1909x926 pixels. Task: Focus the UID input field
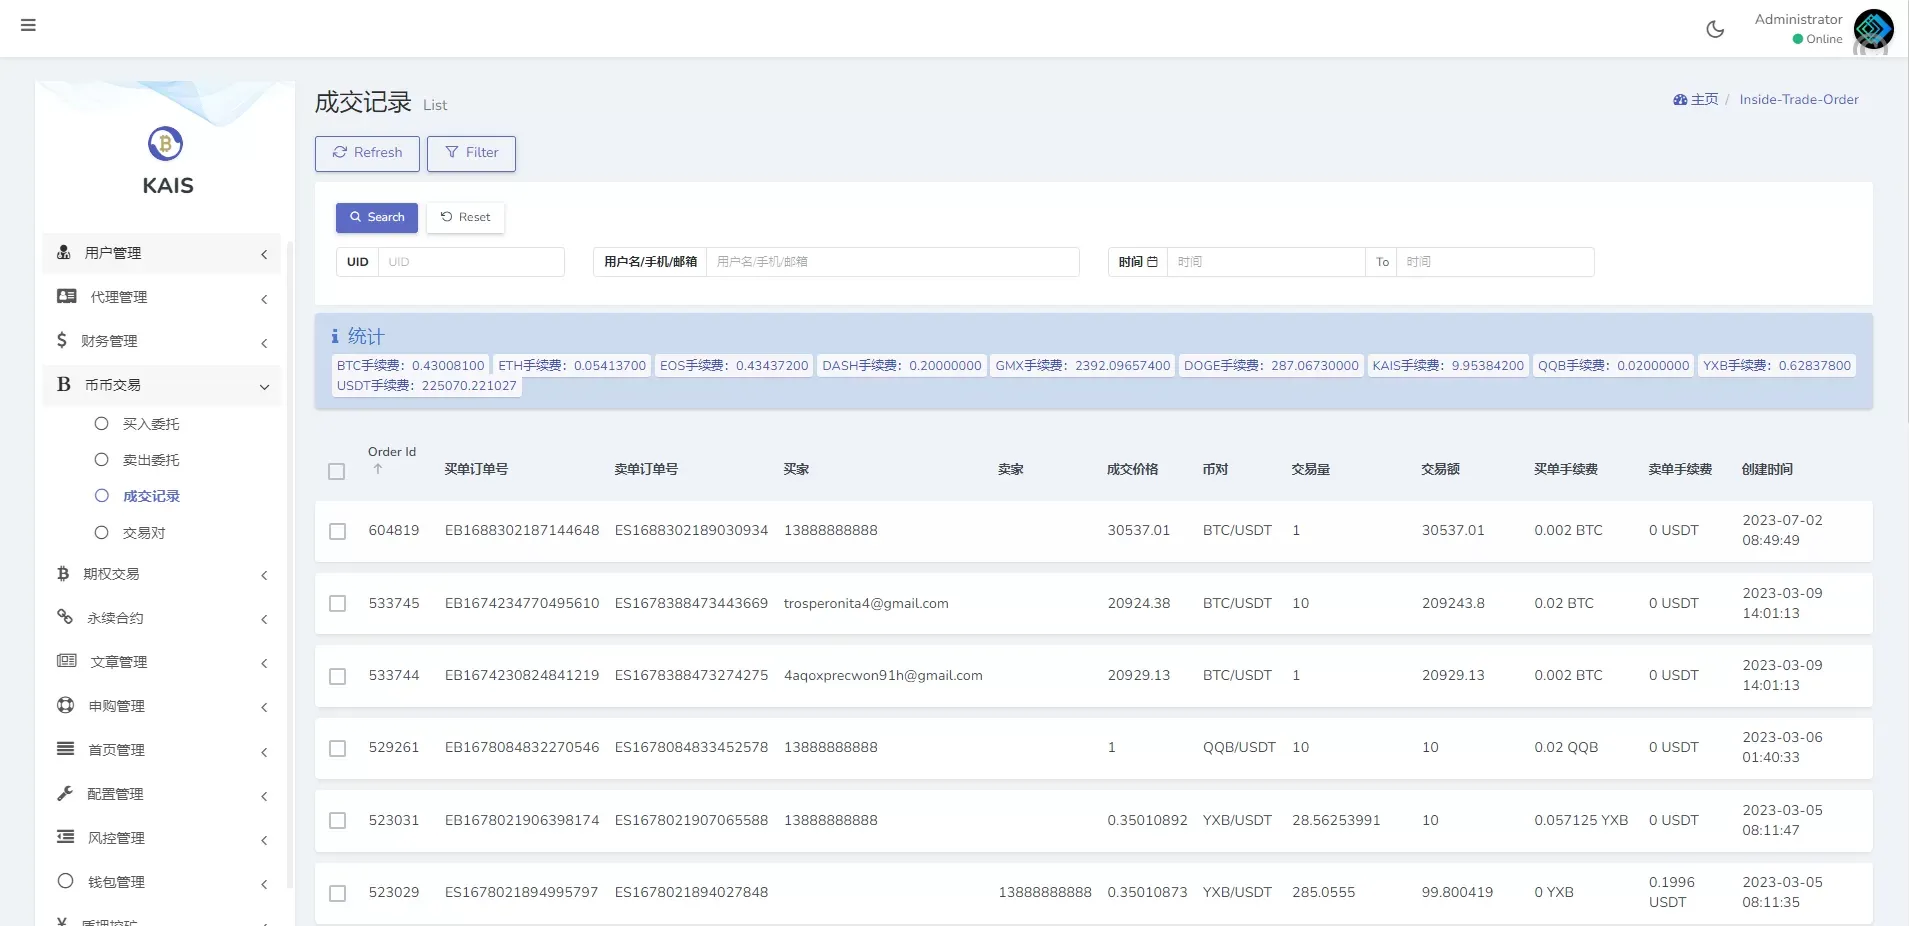tap(471, 262)
